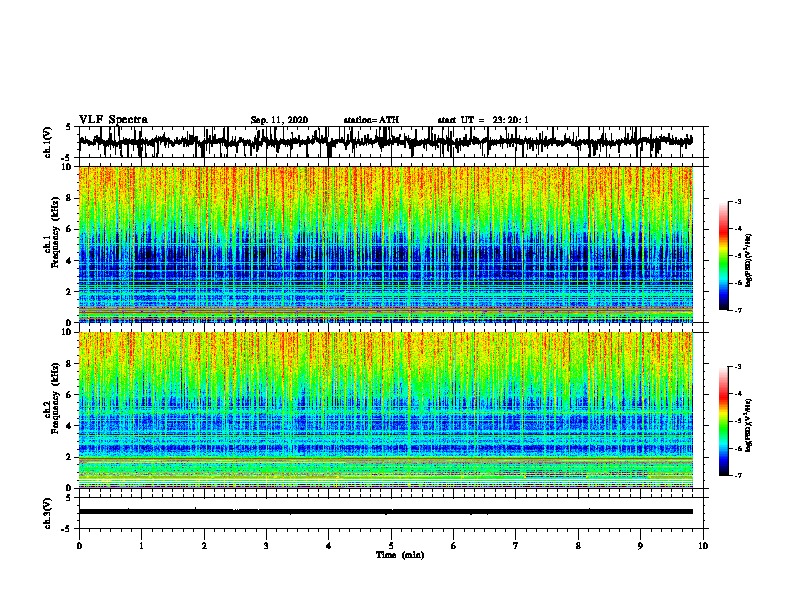Viewport: 792px width, 612px height.
Task: Click the ch.2 spectrogram color scale bar
Action: click(x=723, y=421)
